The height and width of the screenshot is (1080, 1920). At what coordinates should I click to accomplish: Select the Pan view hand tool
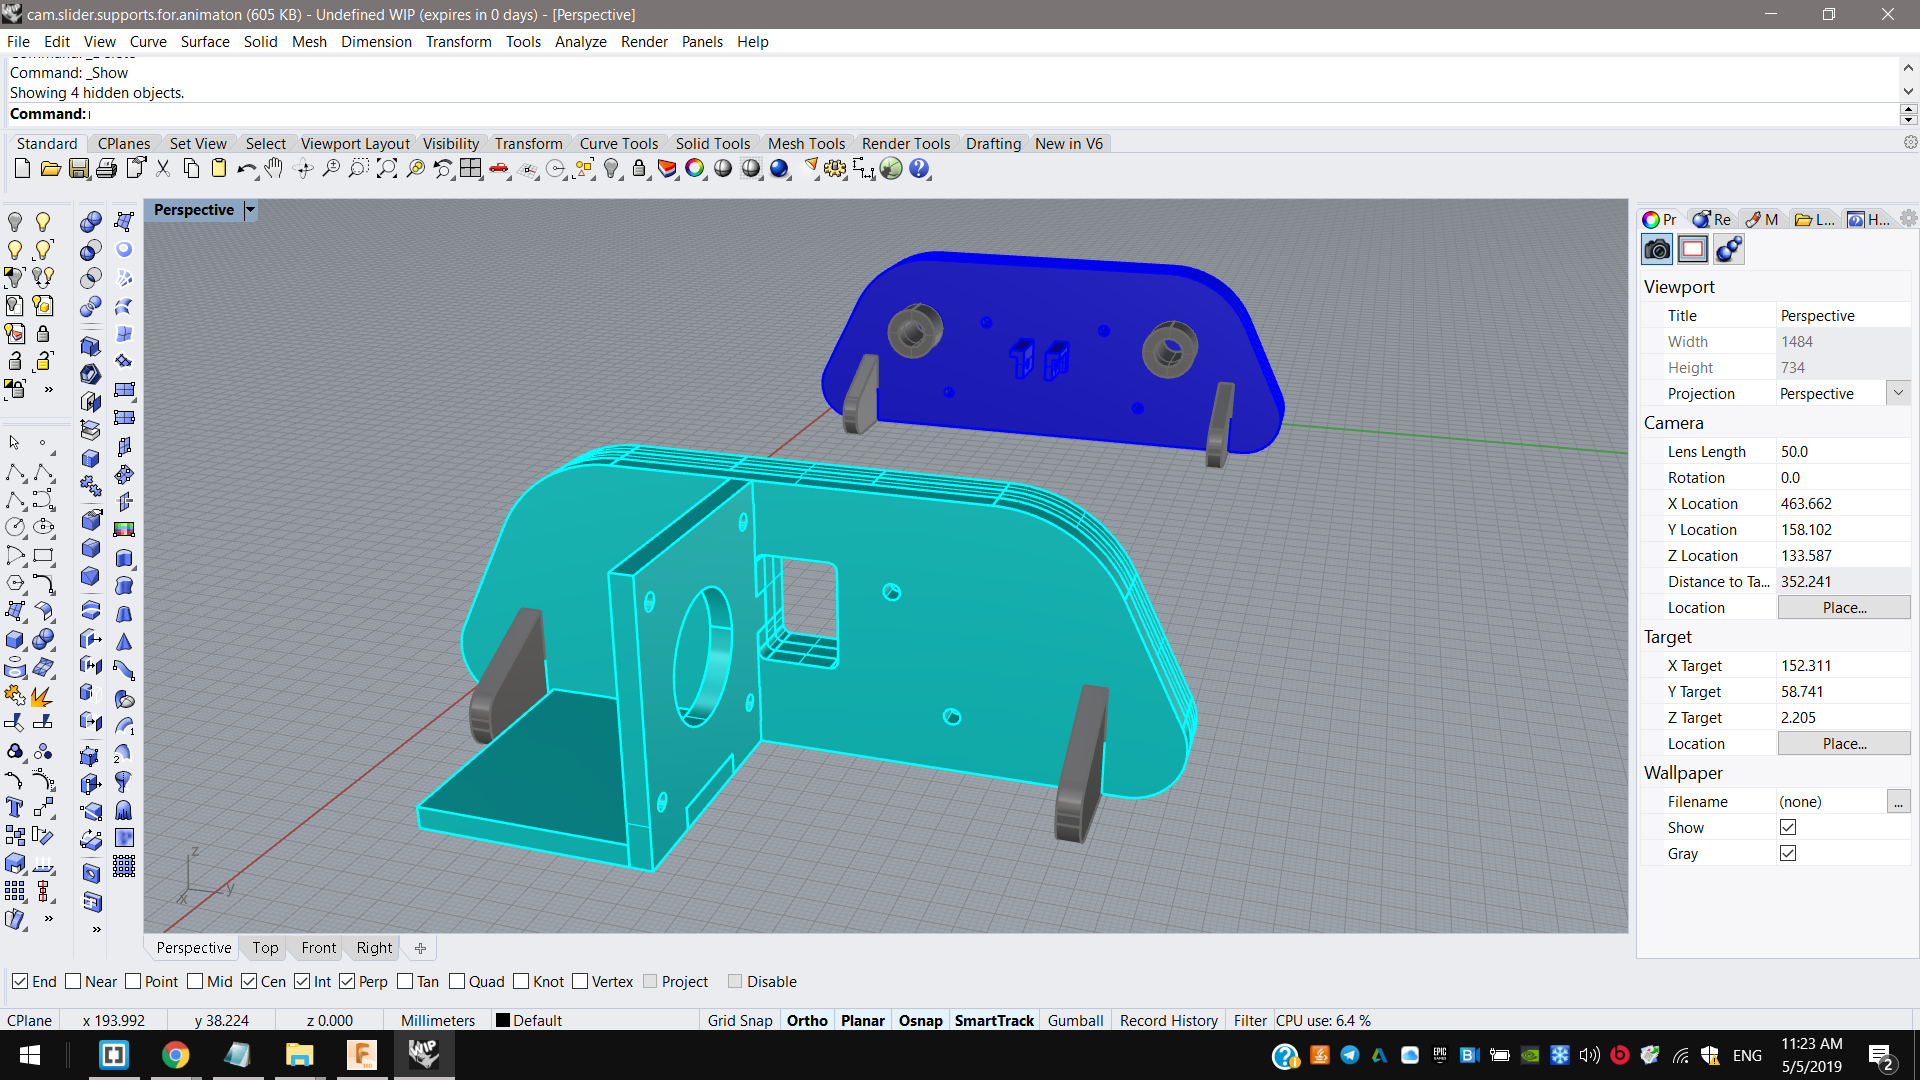(274, 169)
